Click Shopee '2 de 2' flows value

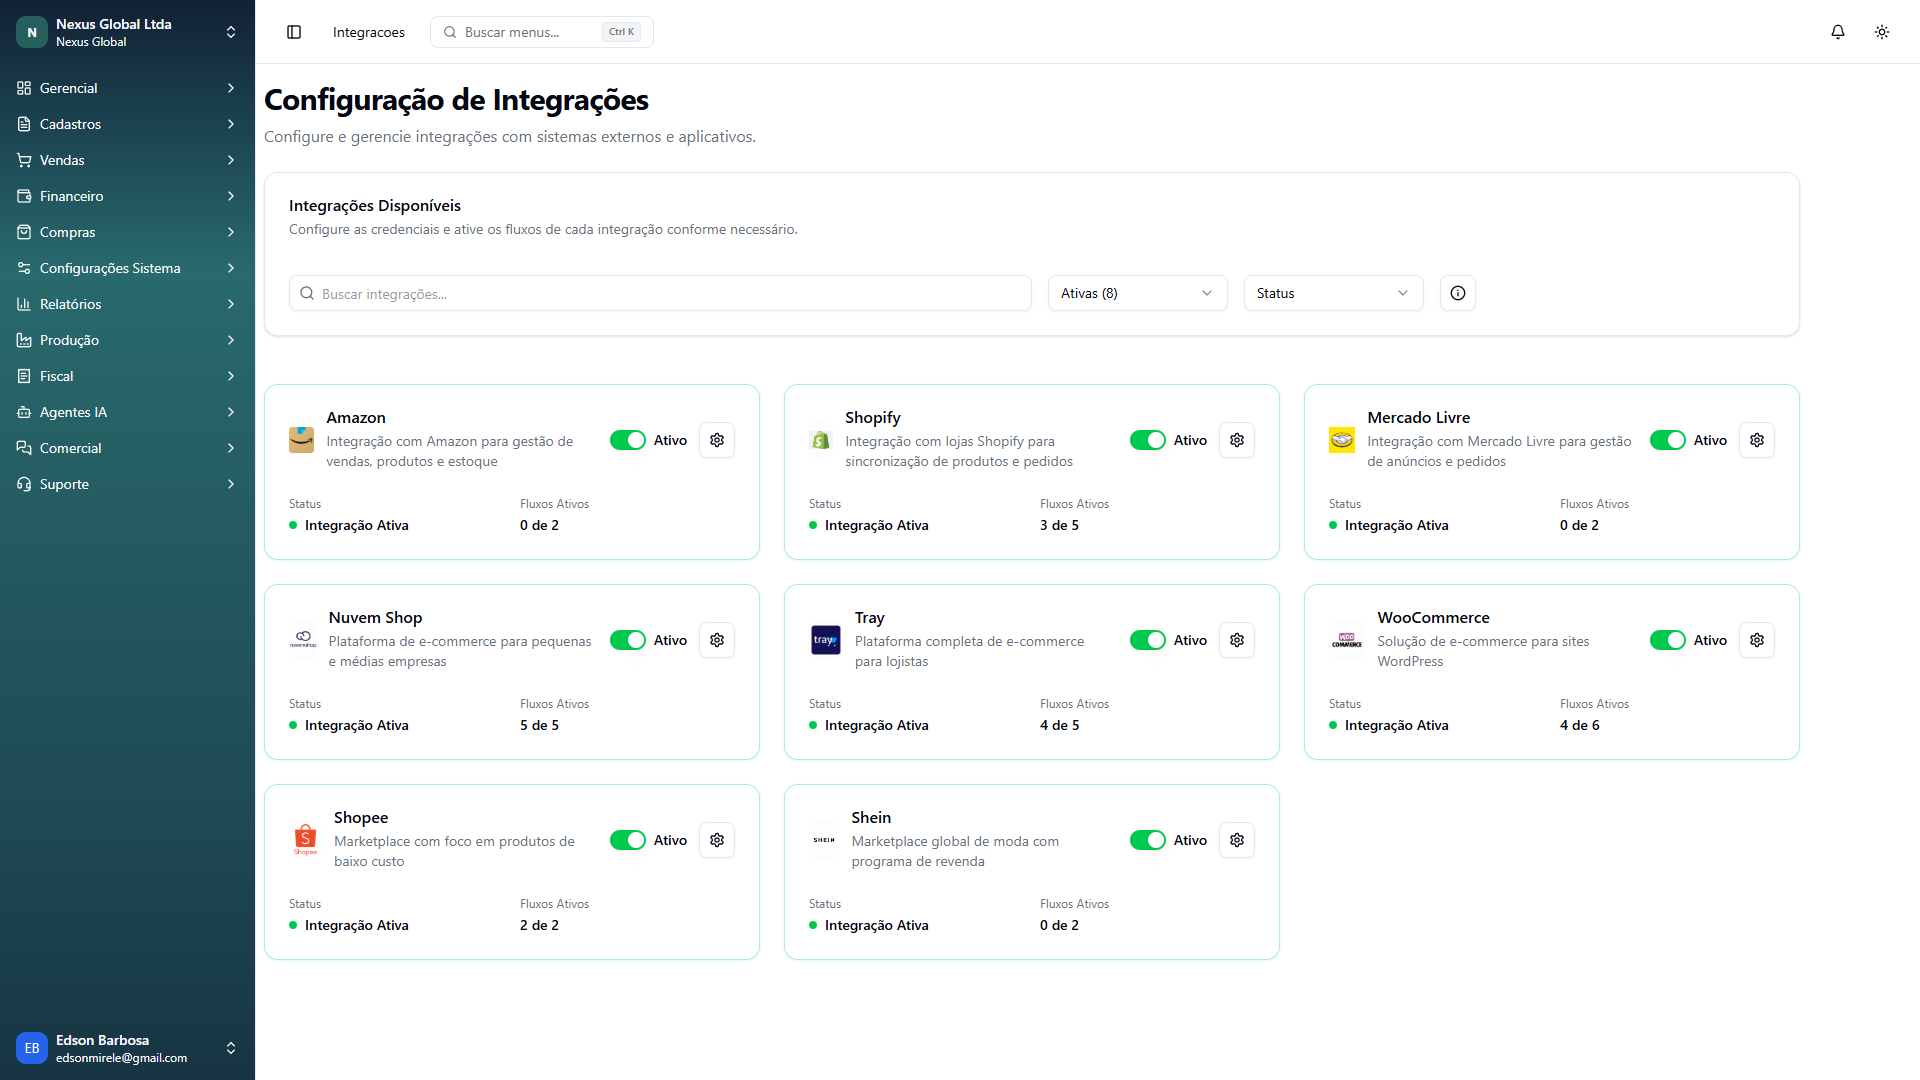[539, 925]
